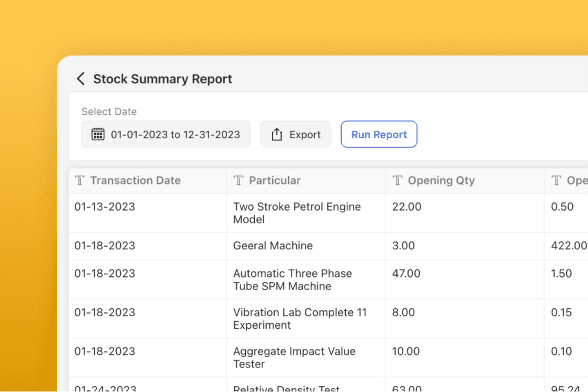
Task: Click the Geeral Machine cell
Action: pyautogui.click(x=306, y=246)
